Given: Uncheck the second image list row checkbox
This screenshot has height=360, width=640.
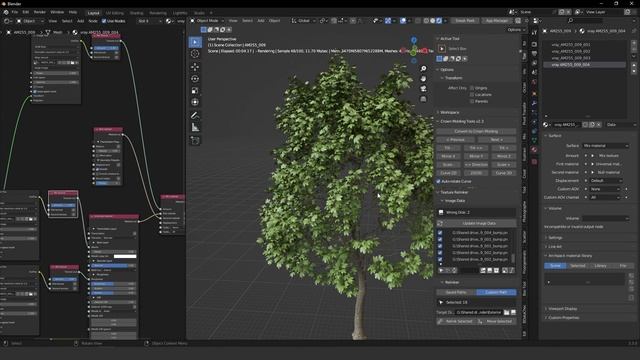Looking at the screenshot, I should coord(440,239).
